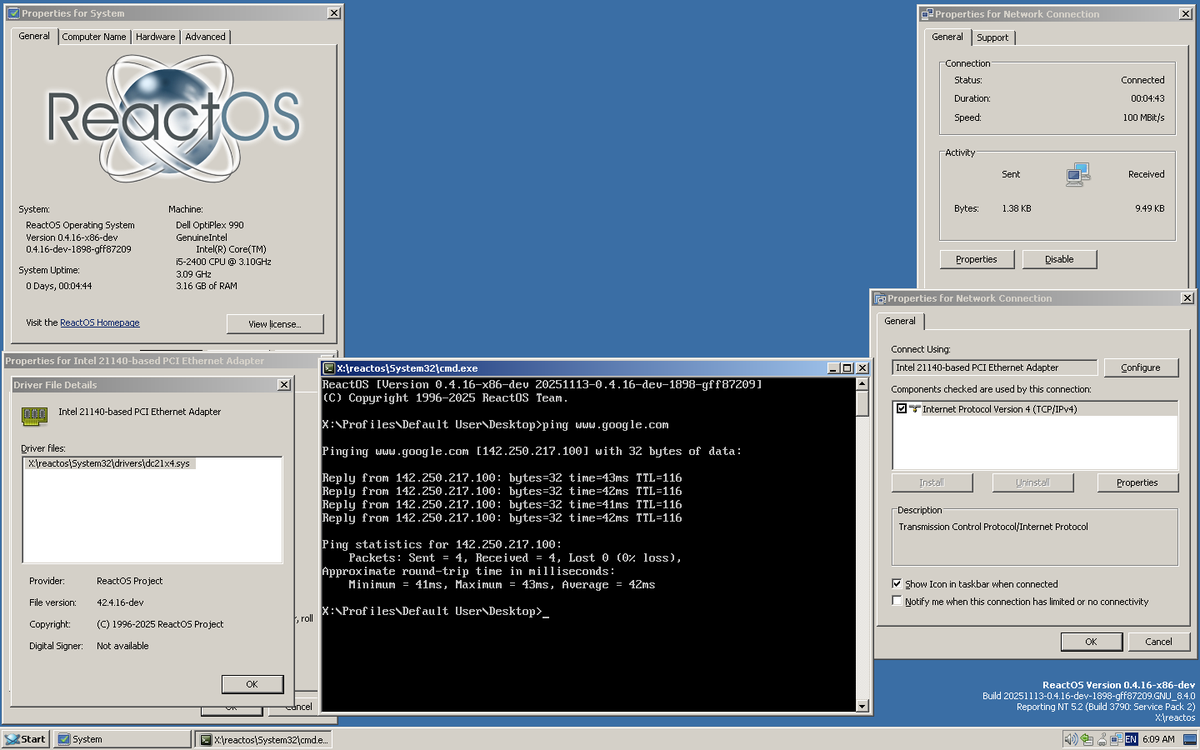Click the Dell OptiPlex 990 machine text
Image resolution: width=1200 pixels, height=750 pixels.
209,225
